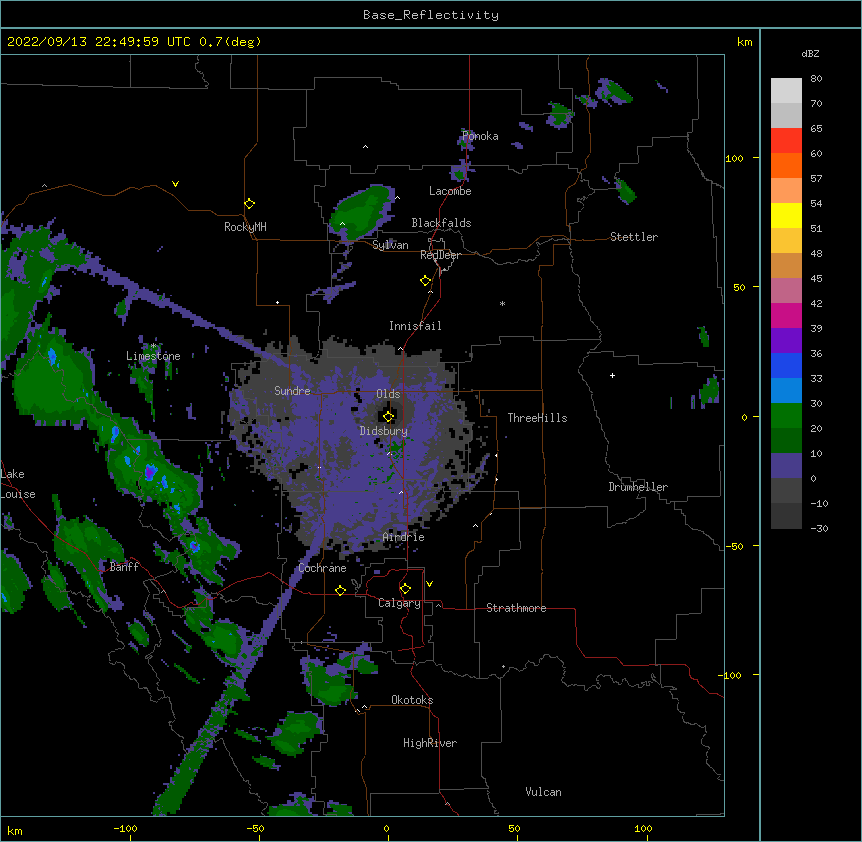The image size is (862, 842).
Task: Click the HighRiver city label
Action: click(430, 743)
